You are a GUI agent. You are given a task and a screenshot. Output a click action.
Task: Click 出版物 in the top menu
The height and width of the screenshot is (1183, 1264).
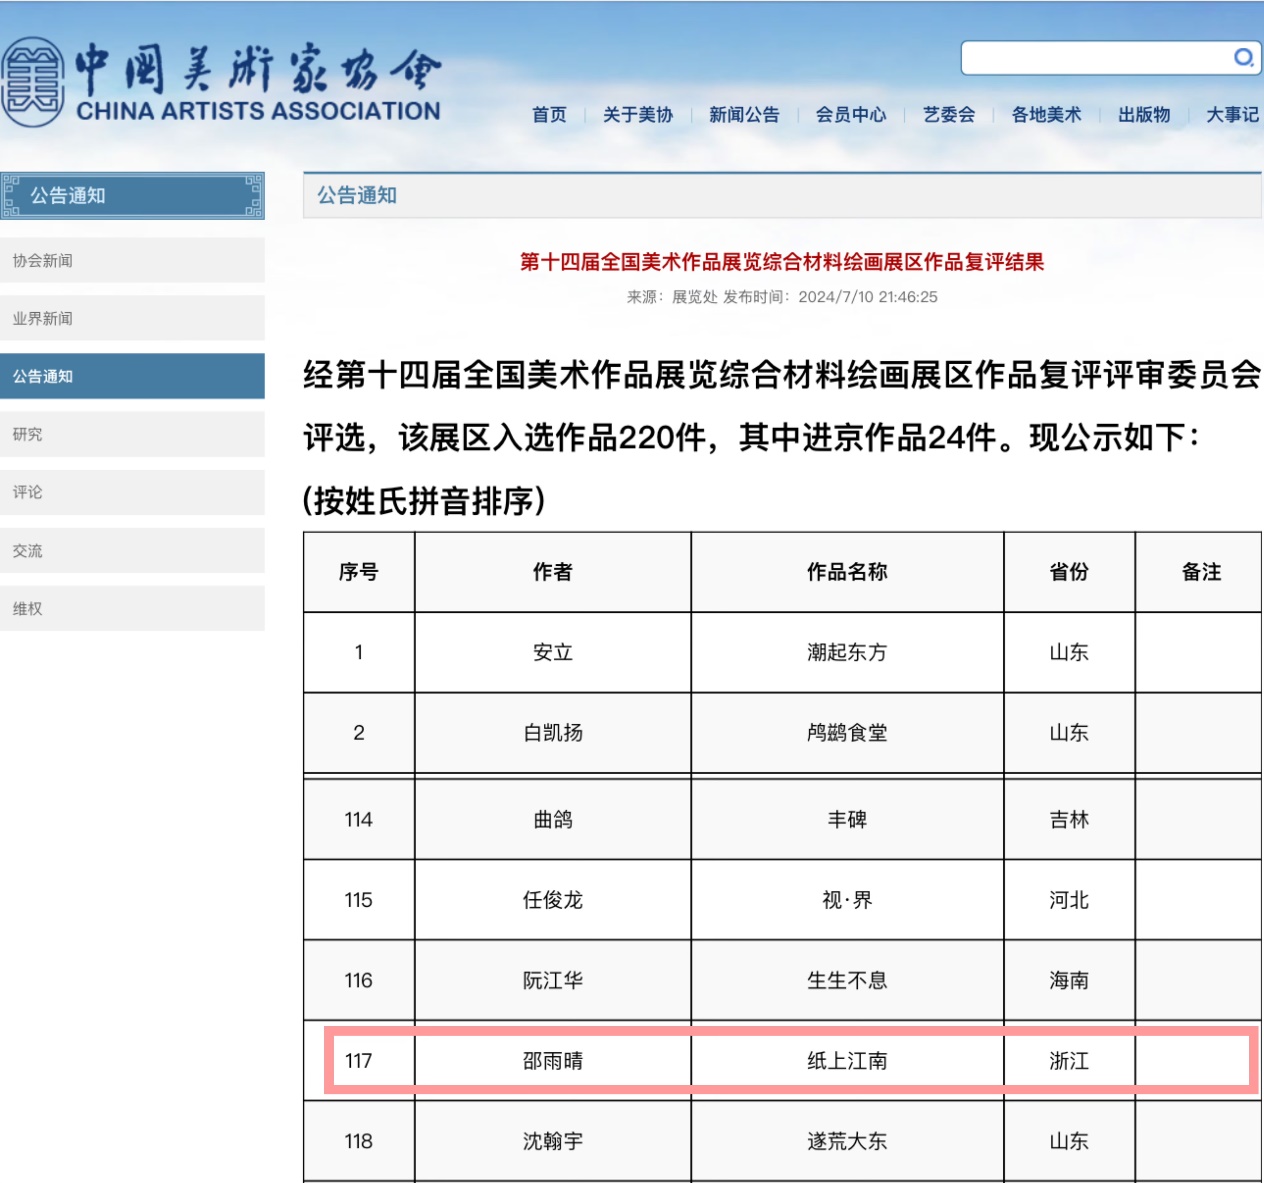pyautogui.click(x=1144, y=115)
